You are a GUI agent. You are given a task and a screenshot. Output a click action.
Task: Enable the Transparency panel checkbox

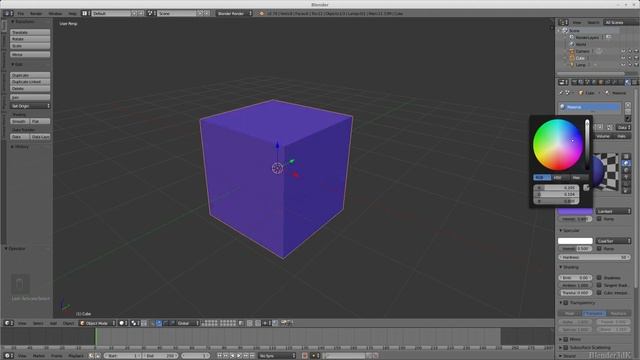[x=566, y=303]
